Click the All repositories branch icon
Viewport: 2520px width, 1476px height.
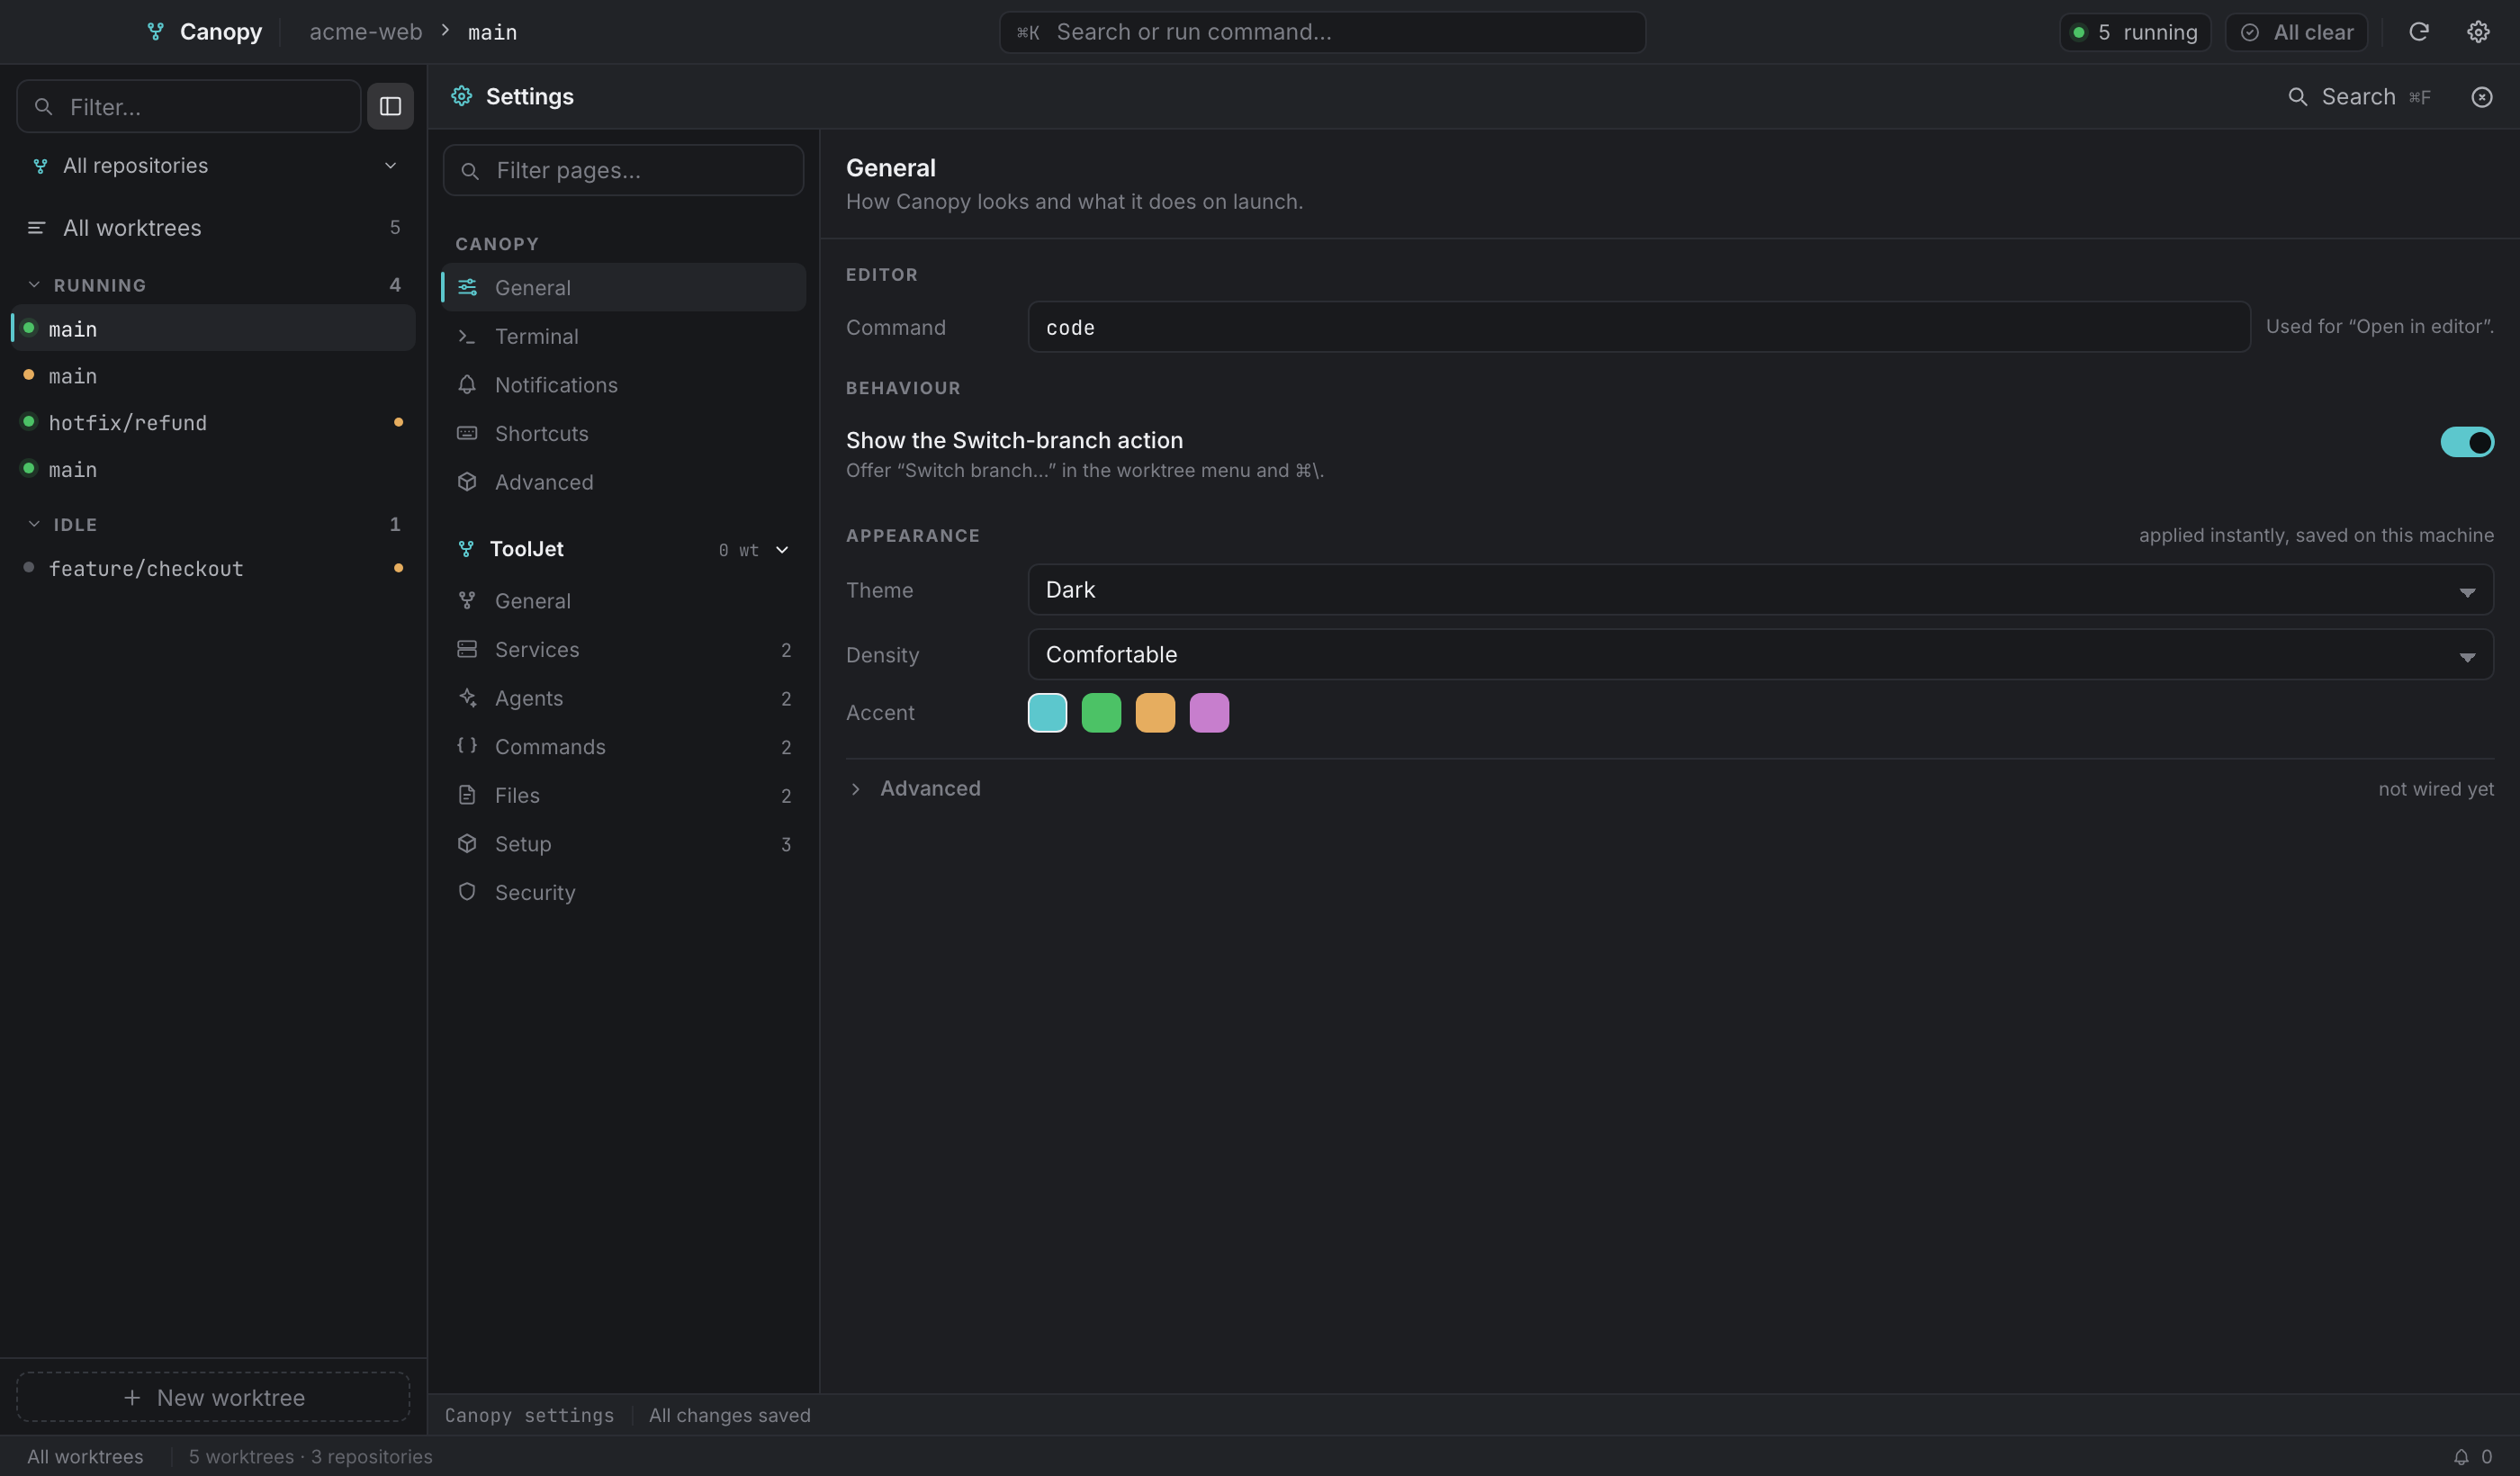click(40, 166)
